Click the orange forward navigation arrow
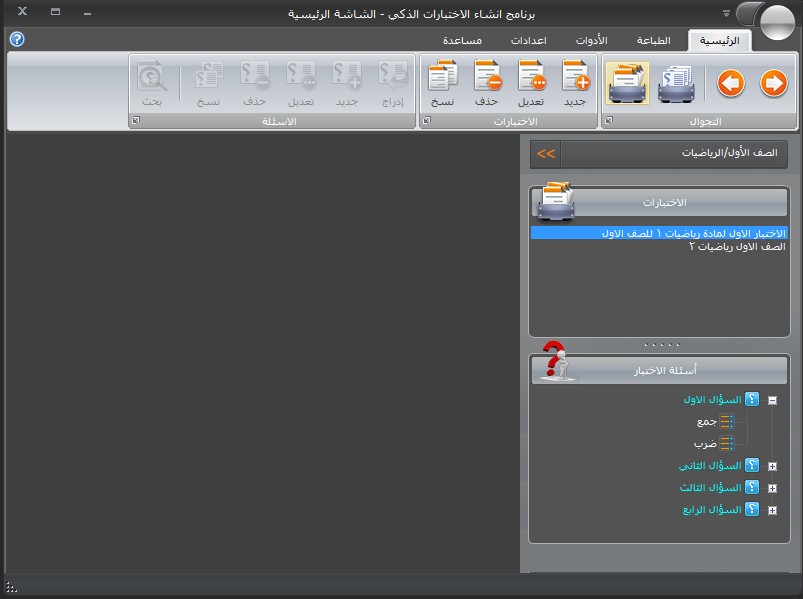The width and height of the screenshot is (803, 599). (x=773, y=84)
